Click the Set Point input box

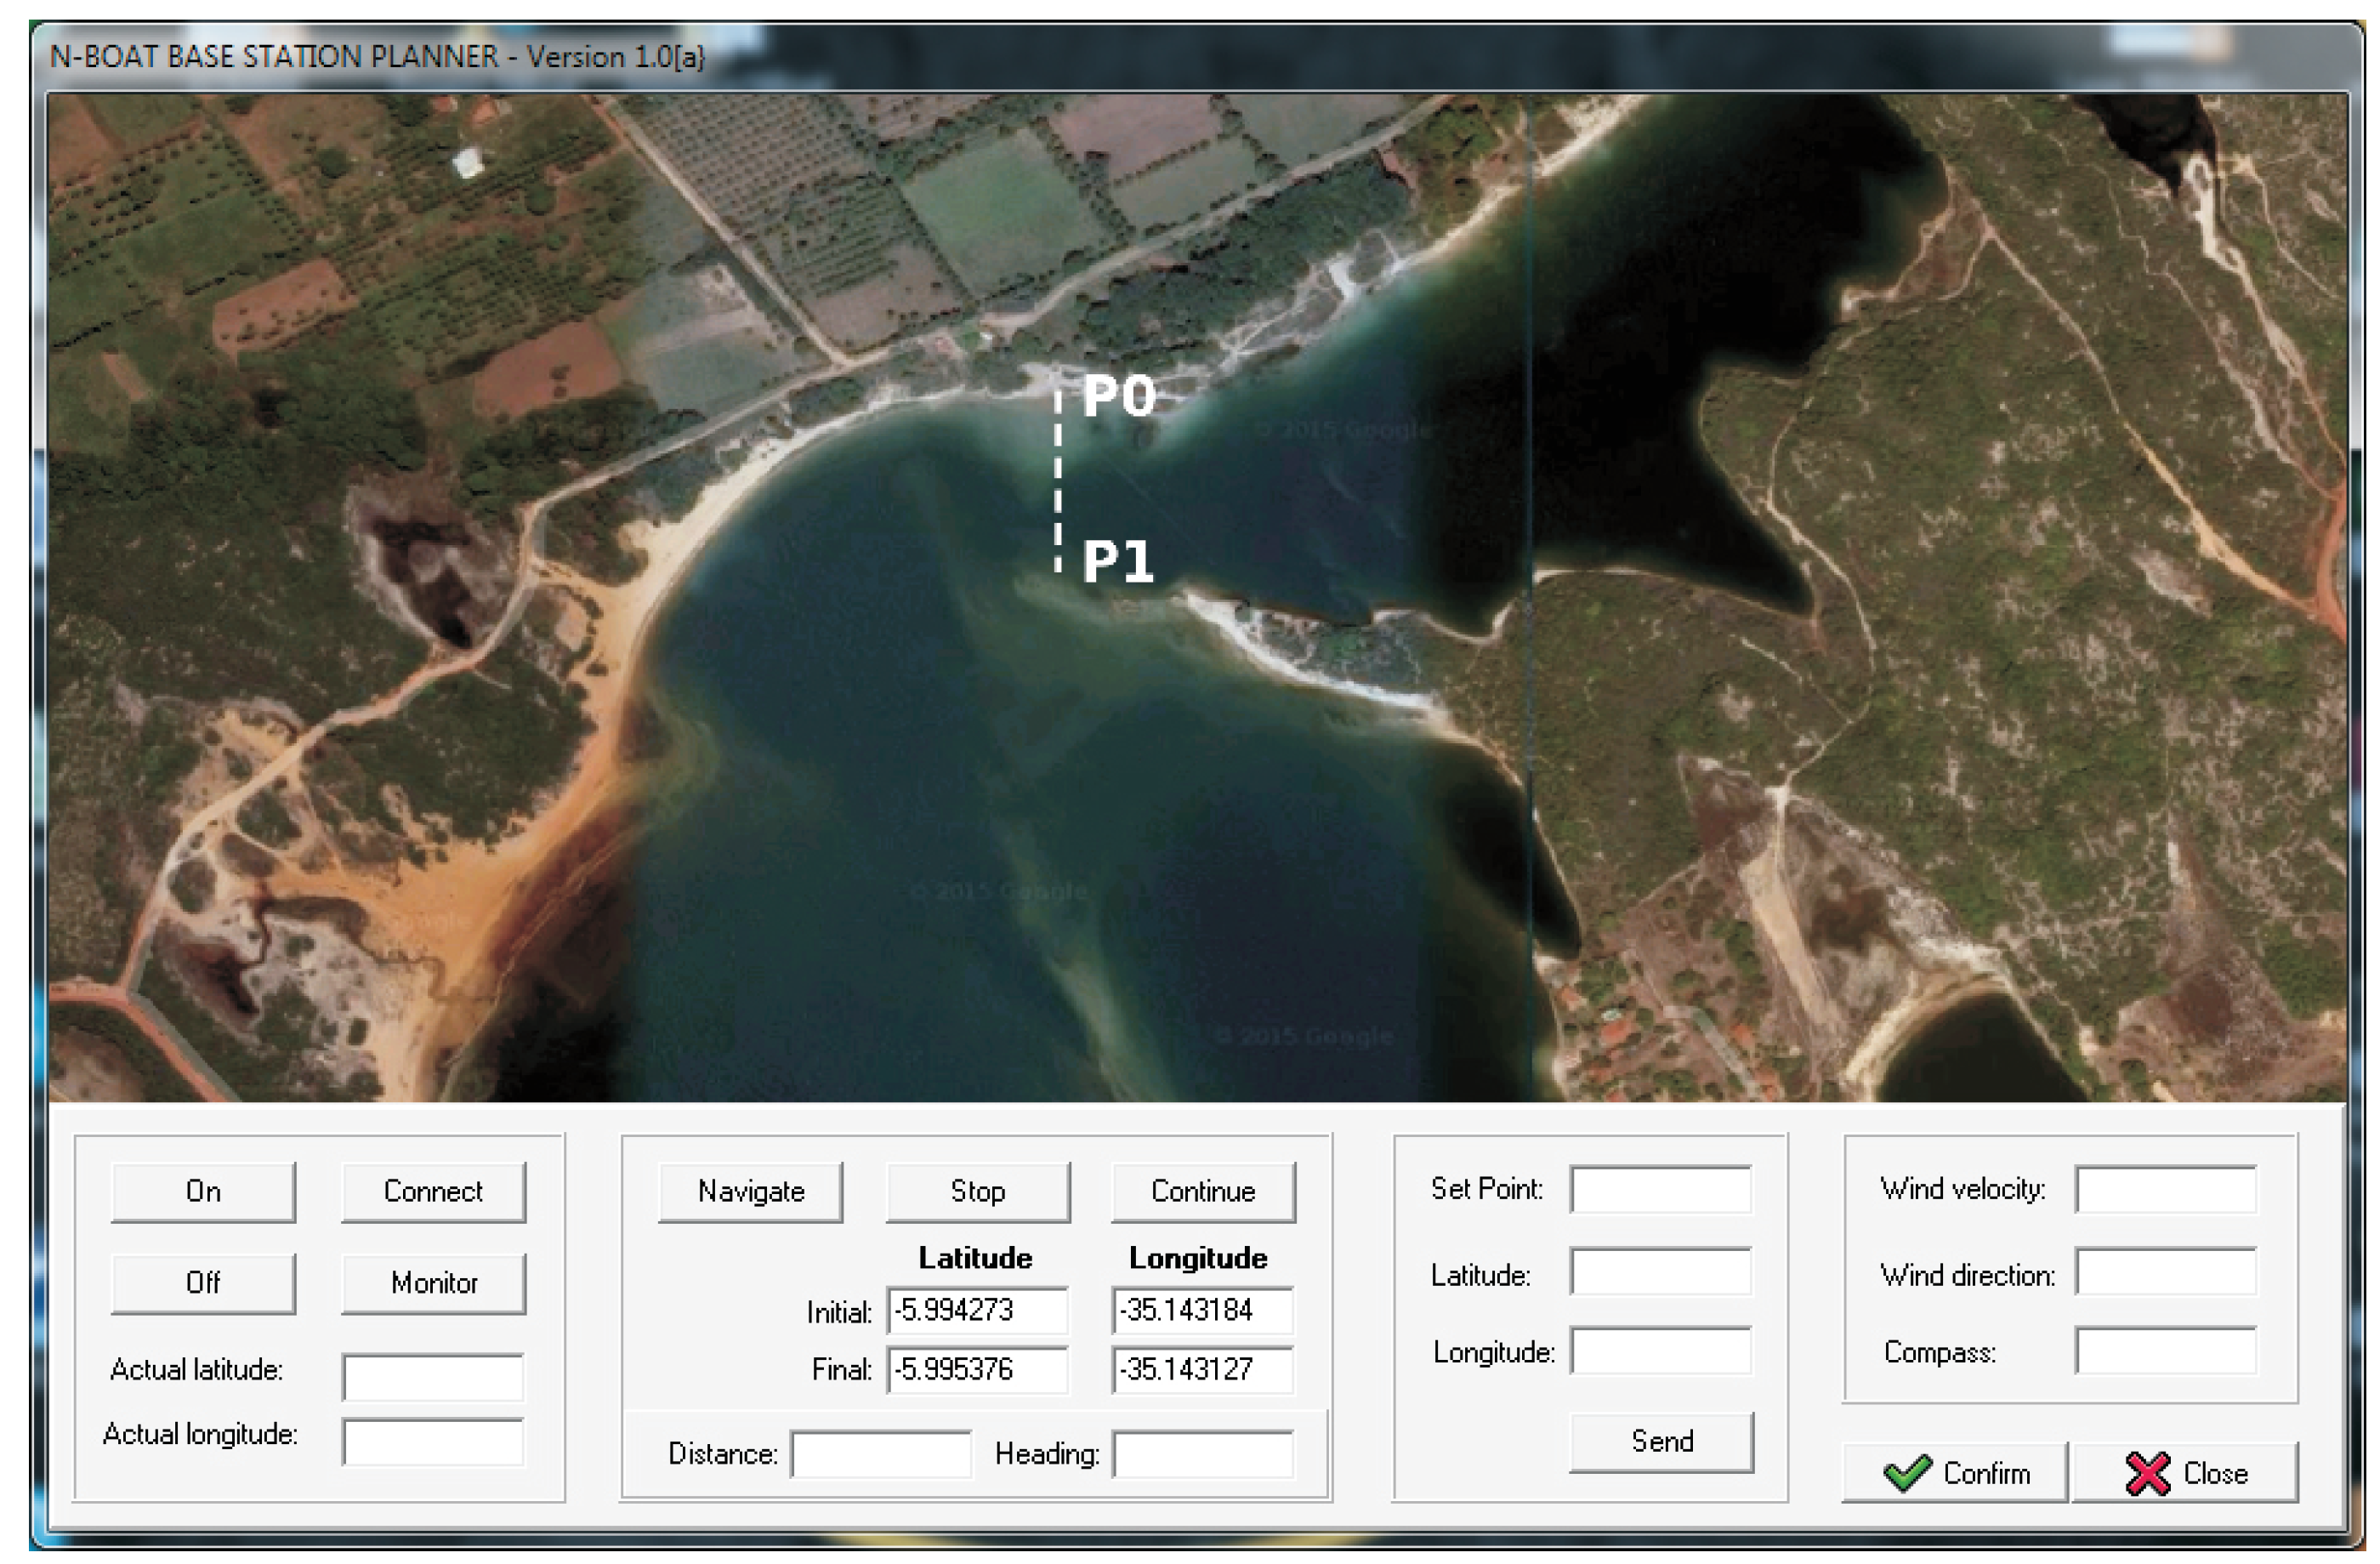click(1660, 1189)
